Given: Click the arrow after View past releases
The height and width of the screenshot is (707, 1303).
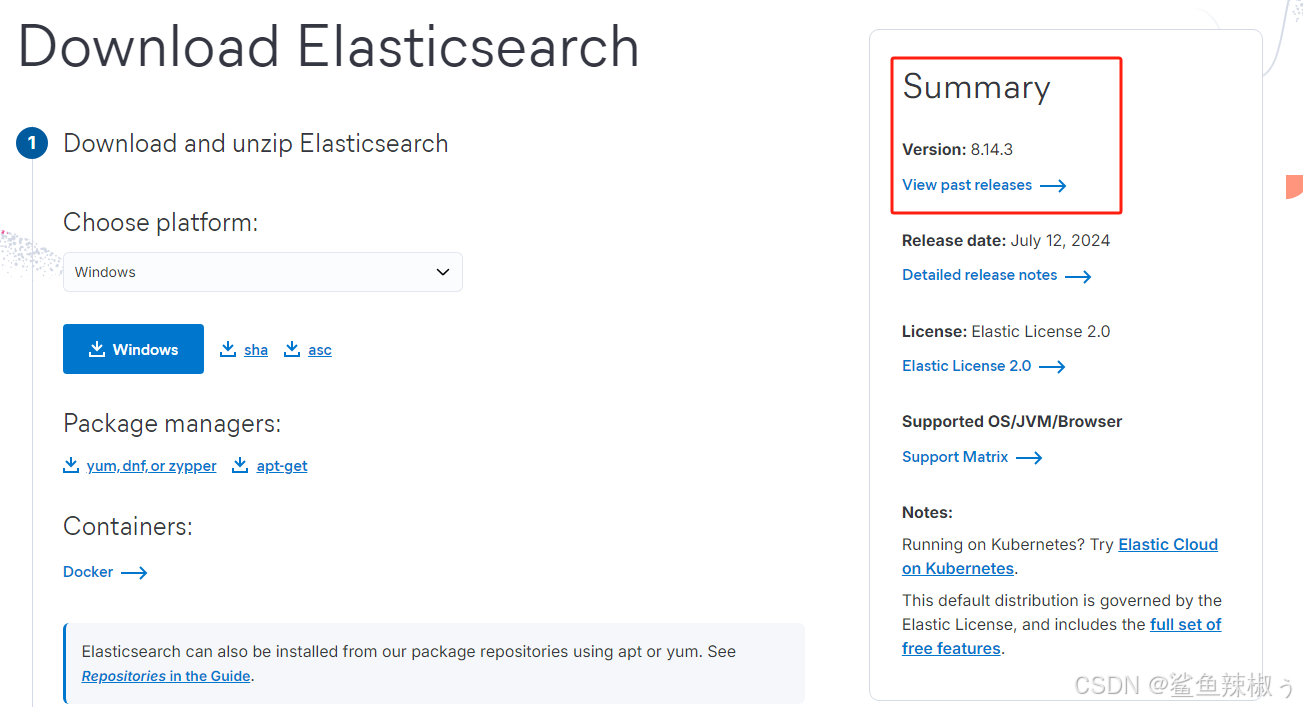Looking at the screenshot, I should click(1053, 186).
